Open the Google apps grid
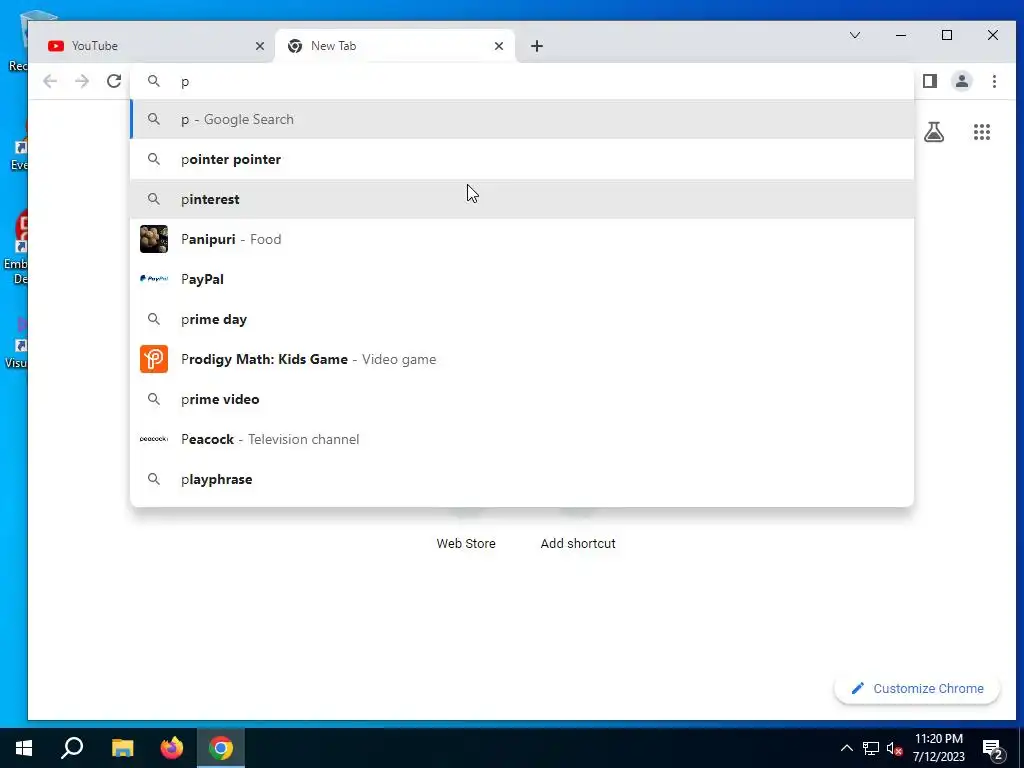 982,132
